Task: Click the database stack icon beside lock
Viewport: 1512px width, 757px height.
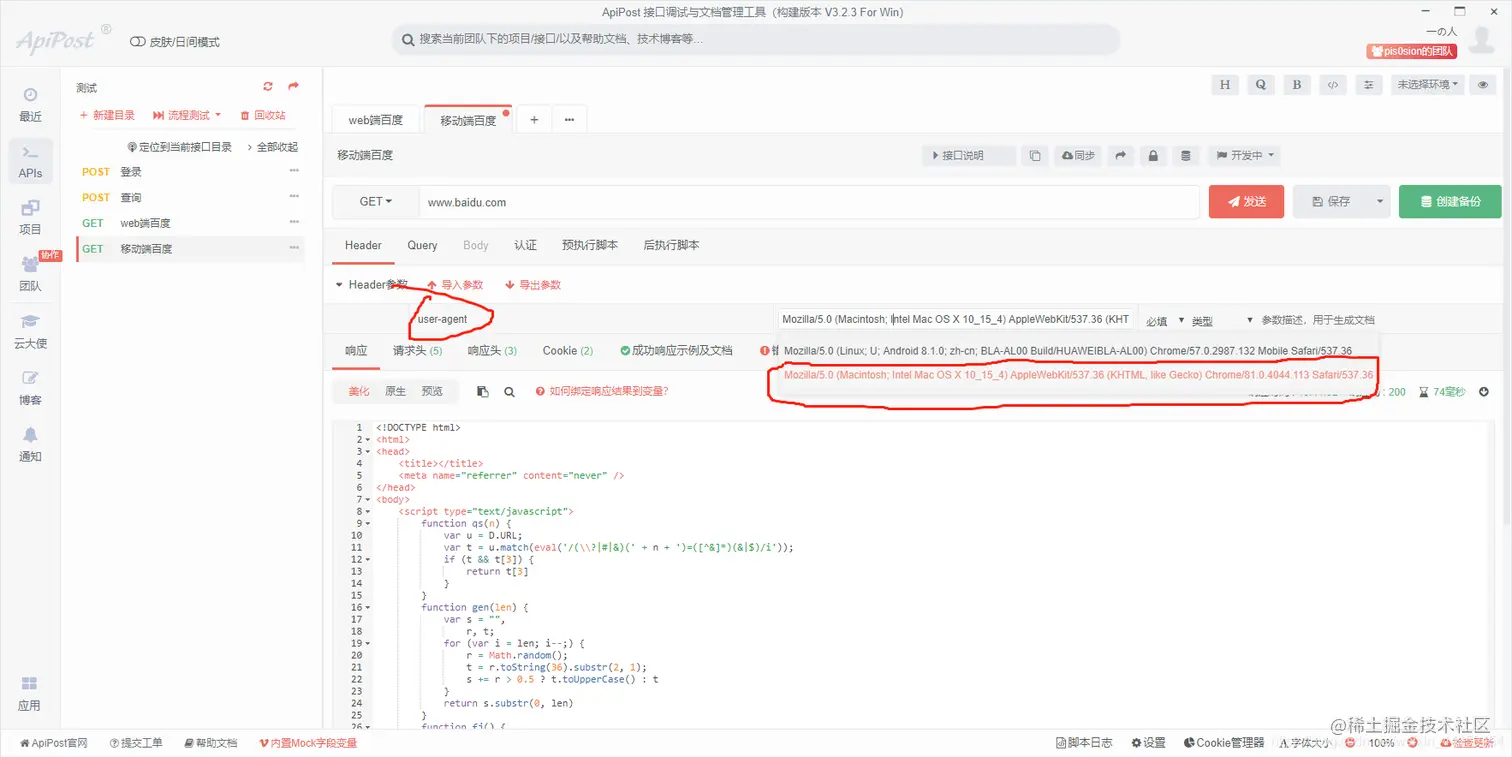Action: (x=1187, y=156)
